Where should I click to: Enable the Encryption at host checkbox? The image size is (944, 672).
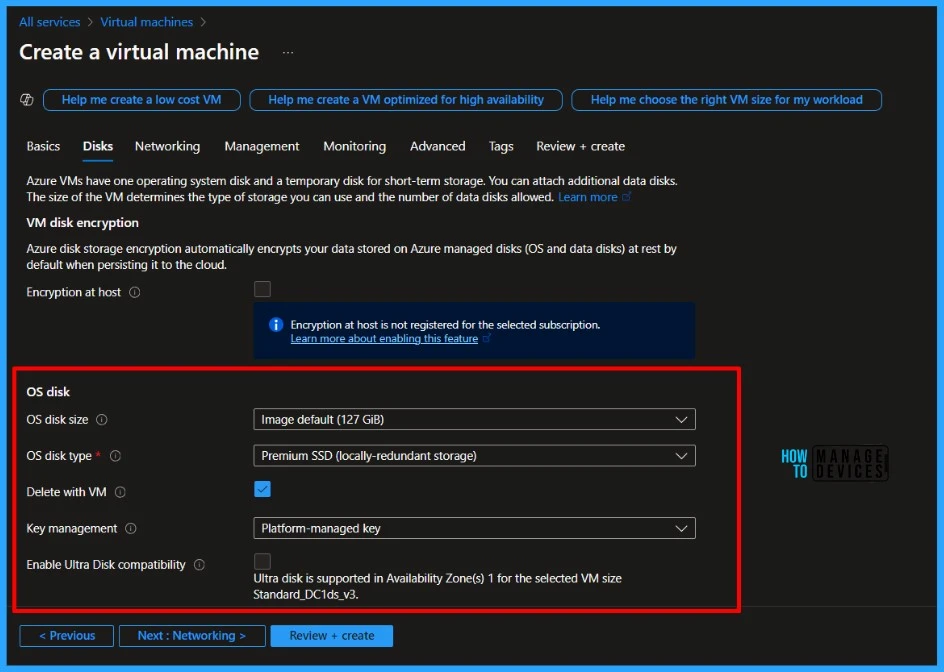[x=262, y=289]
